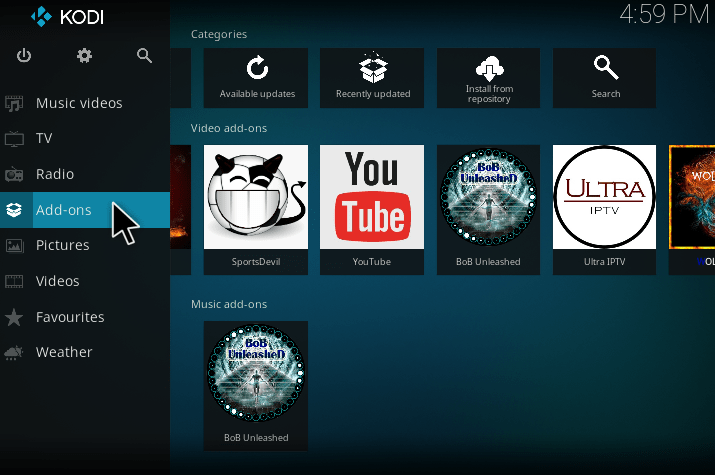Click the YouTube label text
Screen dimensions: 715x475
click(x=372, y=262)
